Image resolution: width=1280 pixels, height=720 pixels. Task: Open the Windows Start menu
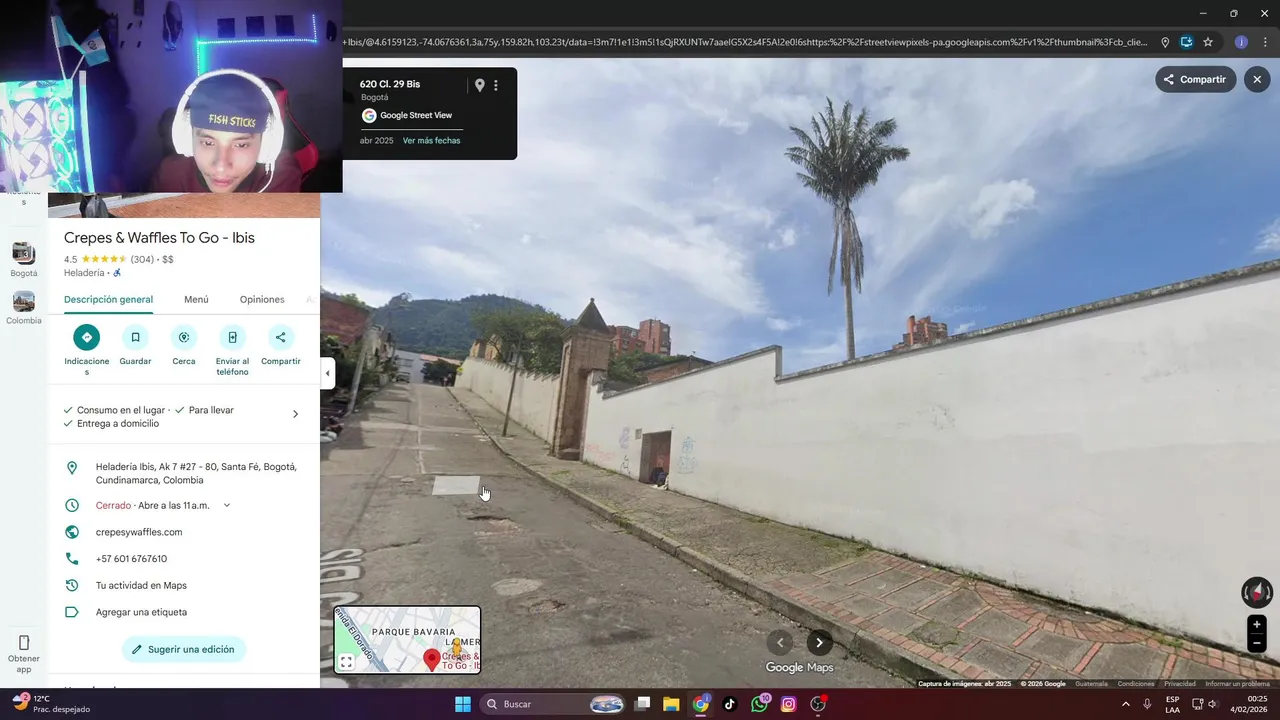point(463,704)
